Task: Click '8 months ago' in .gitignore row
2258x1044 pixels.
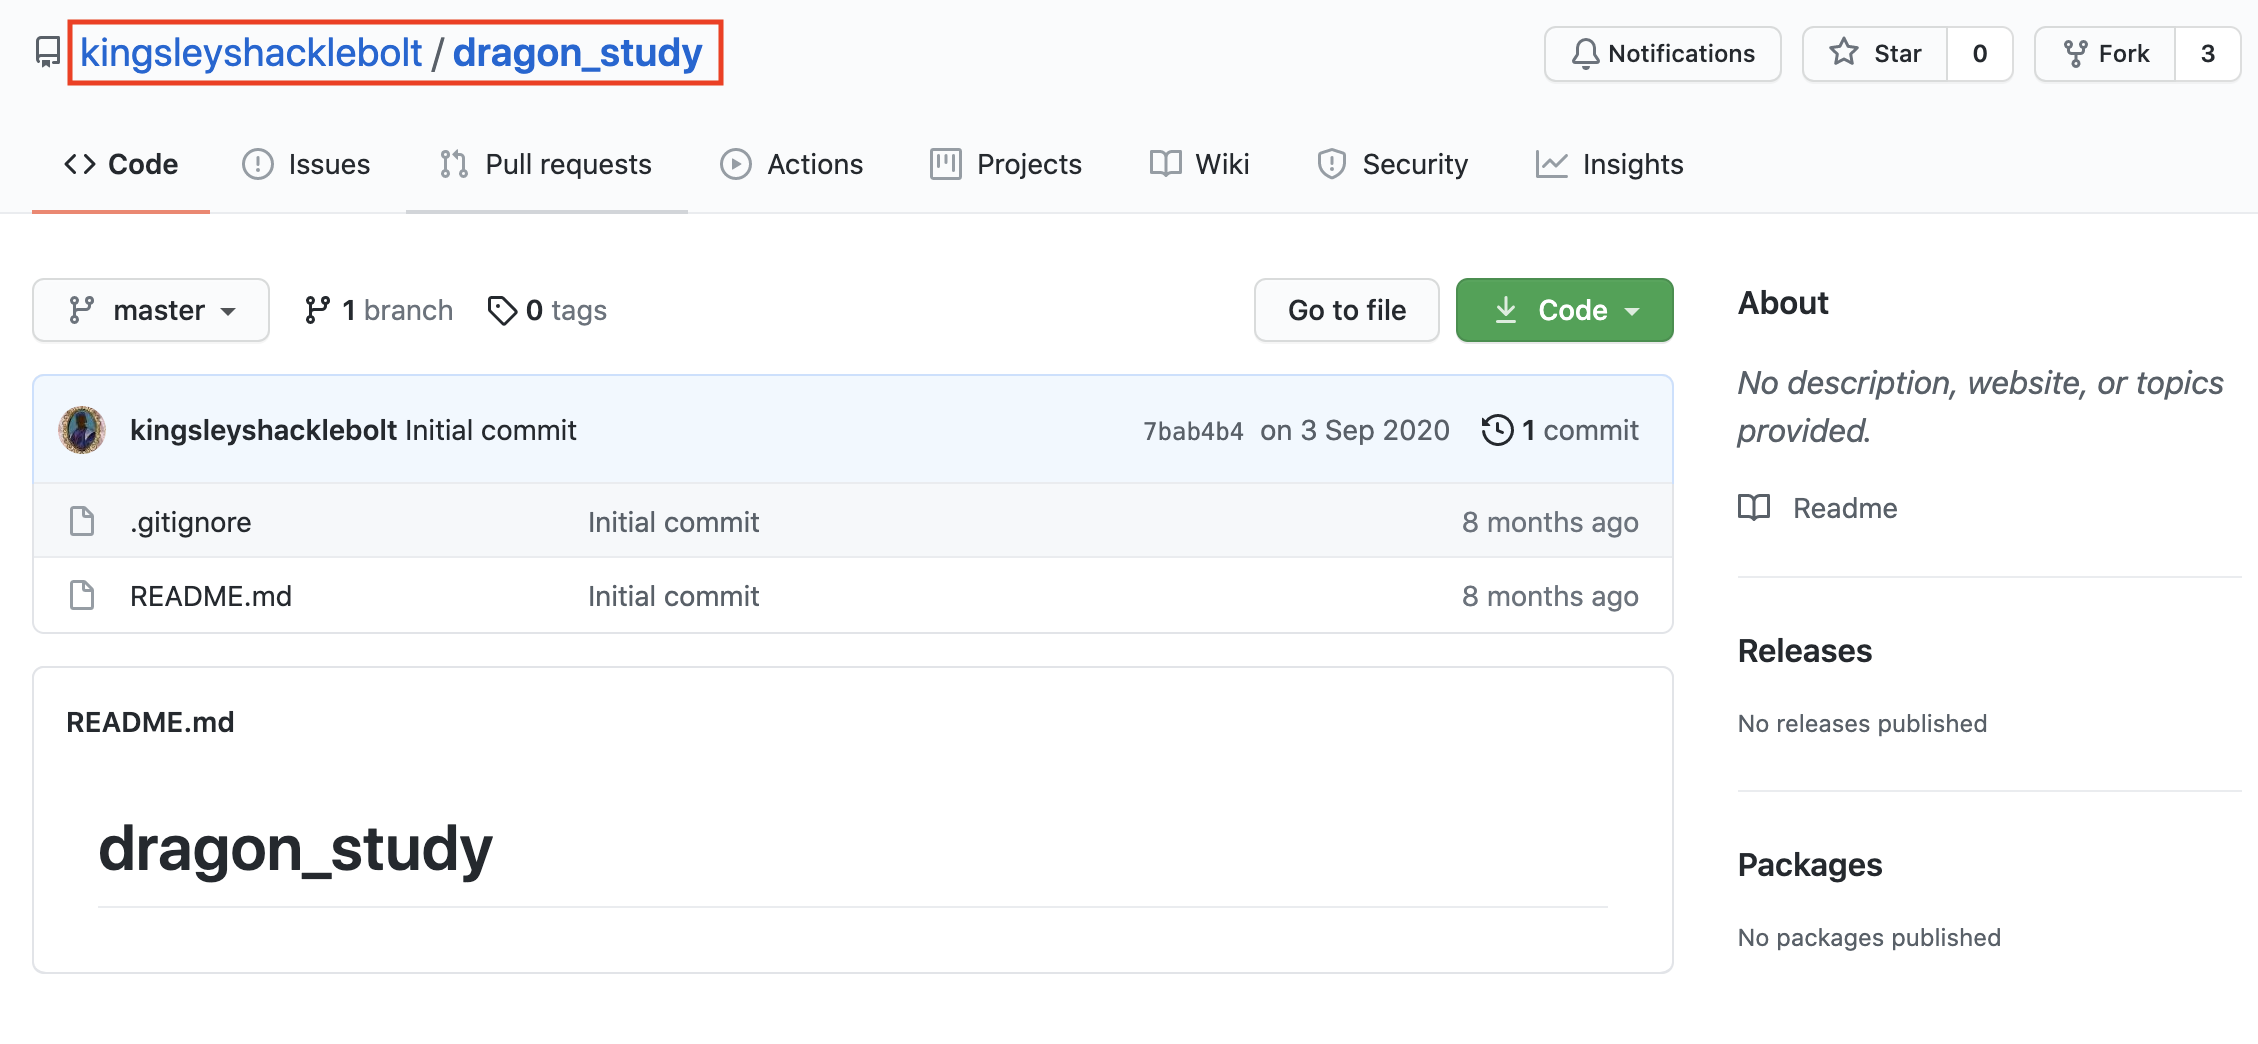Action: pos(1550,522)
